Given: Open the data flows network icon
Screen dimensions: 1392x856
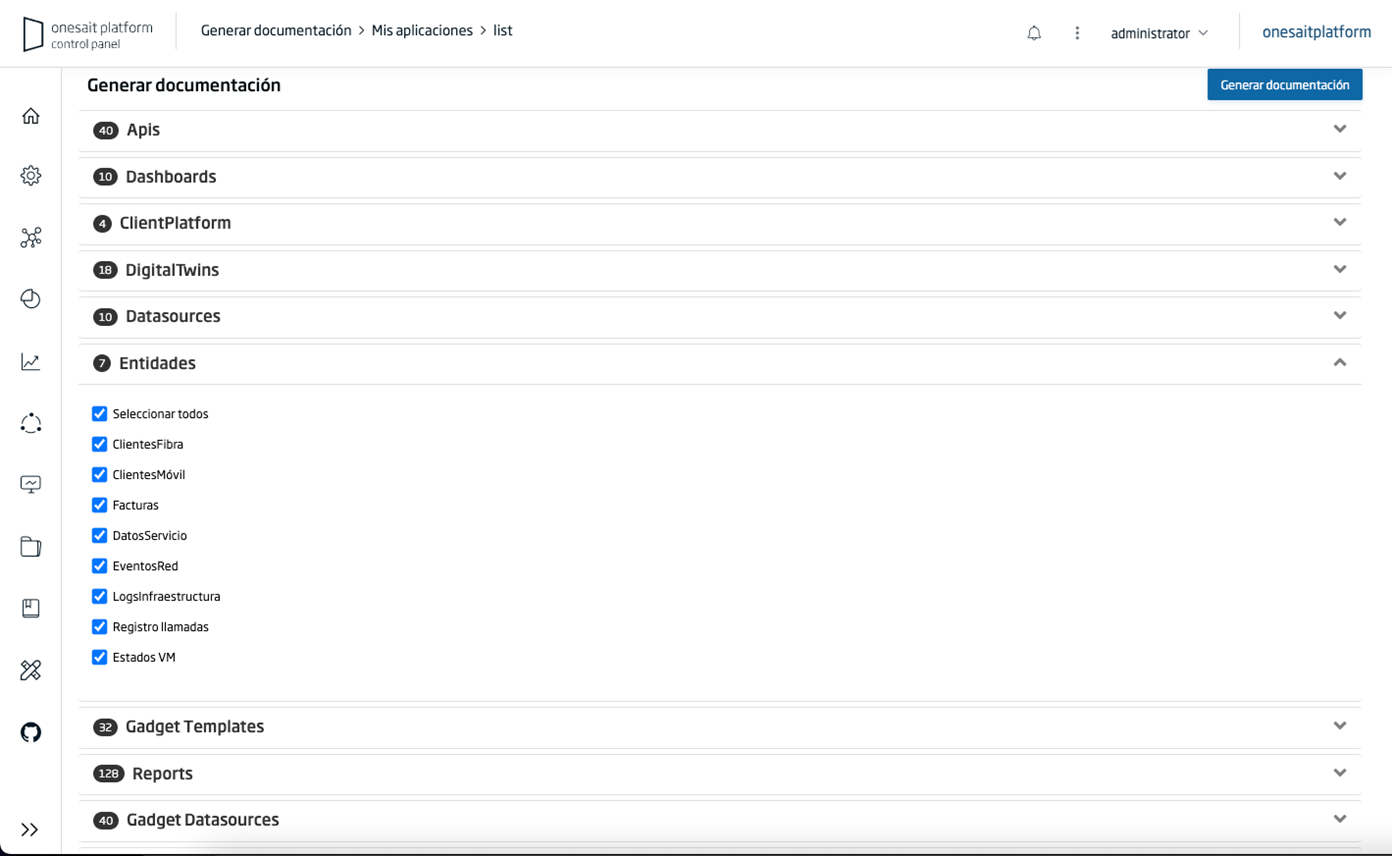Looking at the screenshot, I should point(30,237).
